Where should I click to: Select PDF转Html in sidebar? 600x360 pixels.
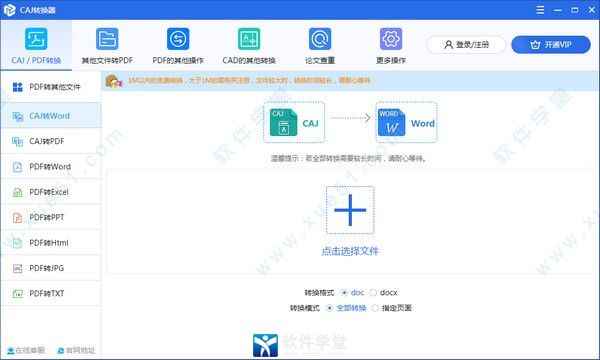51,243
